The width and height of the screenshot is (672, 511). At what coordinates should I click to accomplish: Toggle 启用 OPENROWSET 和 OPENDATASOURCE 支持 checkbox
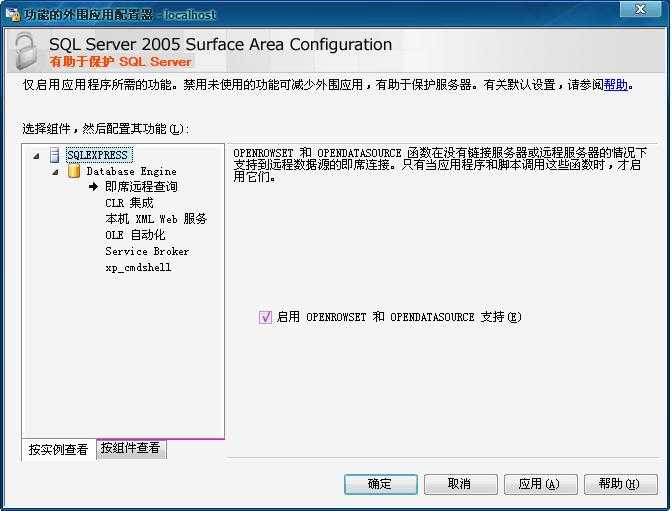tap(265, 317)
